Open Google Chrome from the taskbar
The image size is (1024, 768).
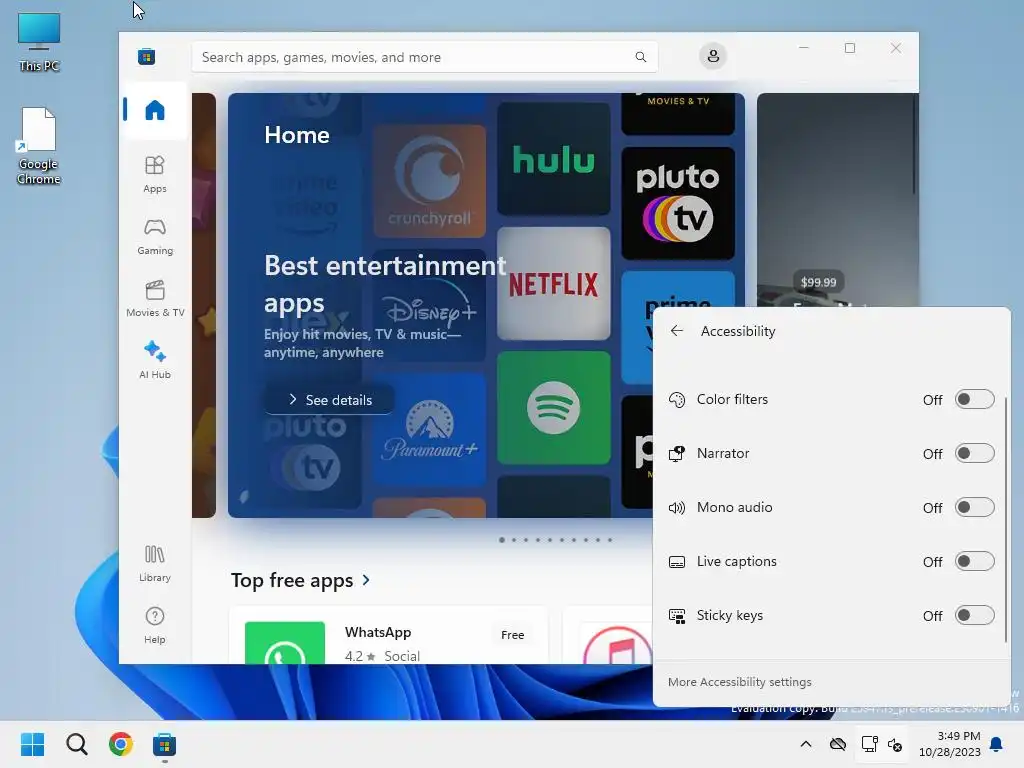point(121,744)
